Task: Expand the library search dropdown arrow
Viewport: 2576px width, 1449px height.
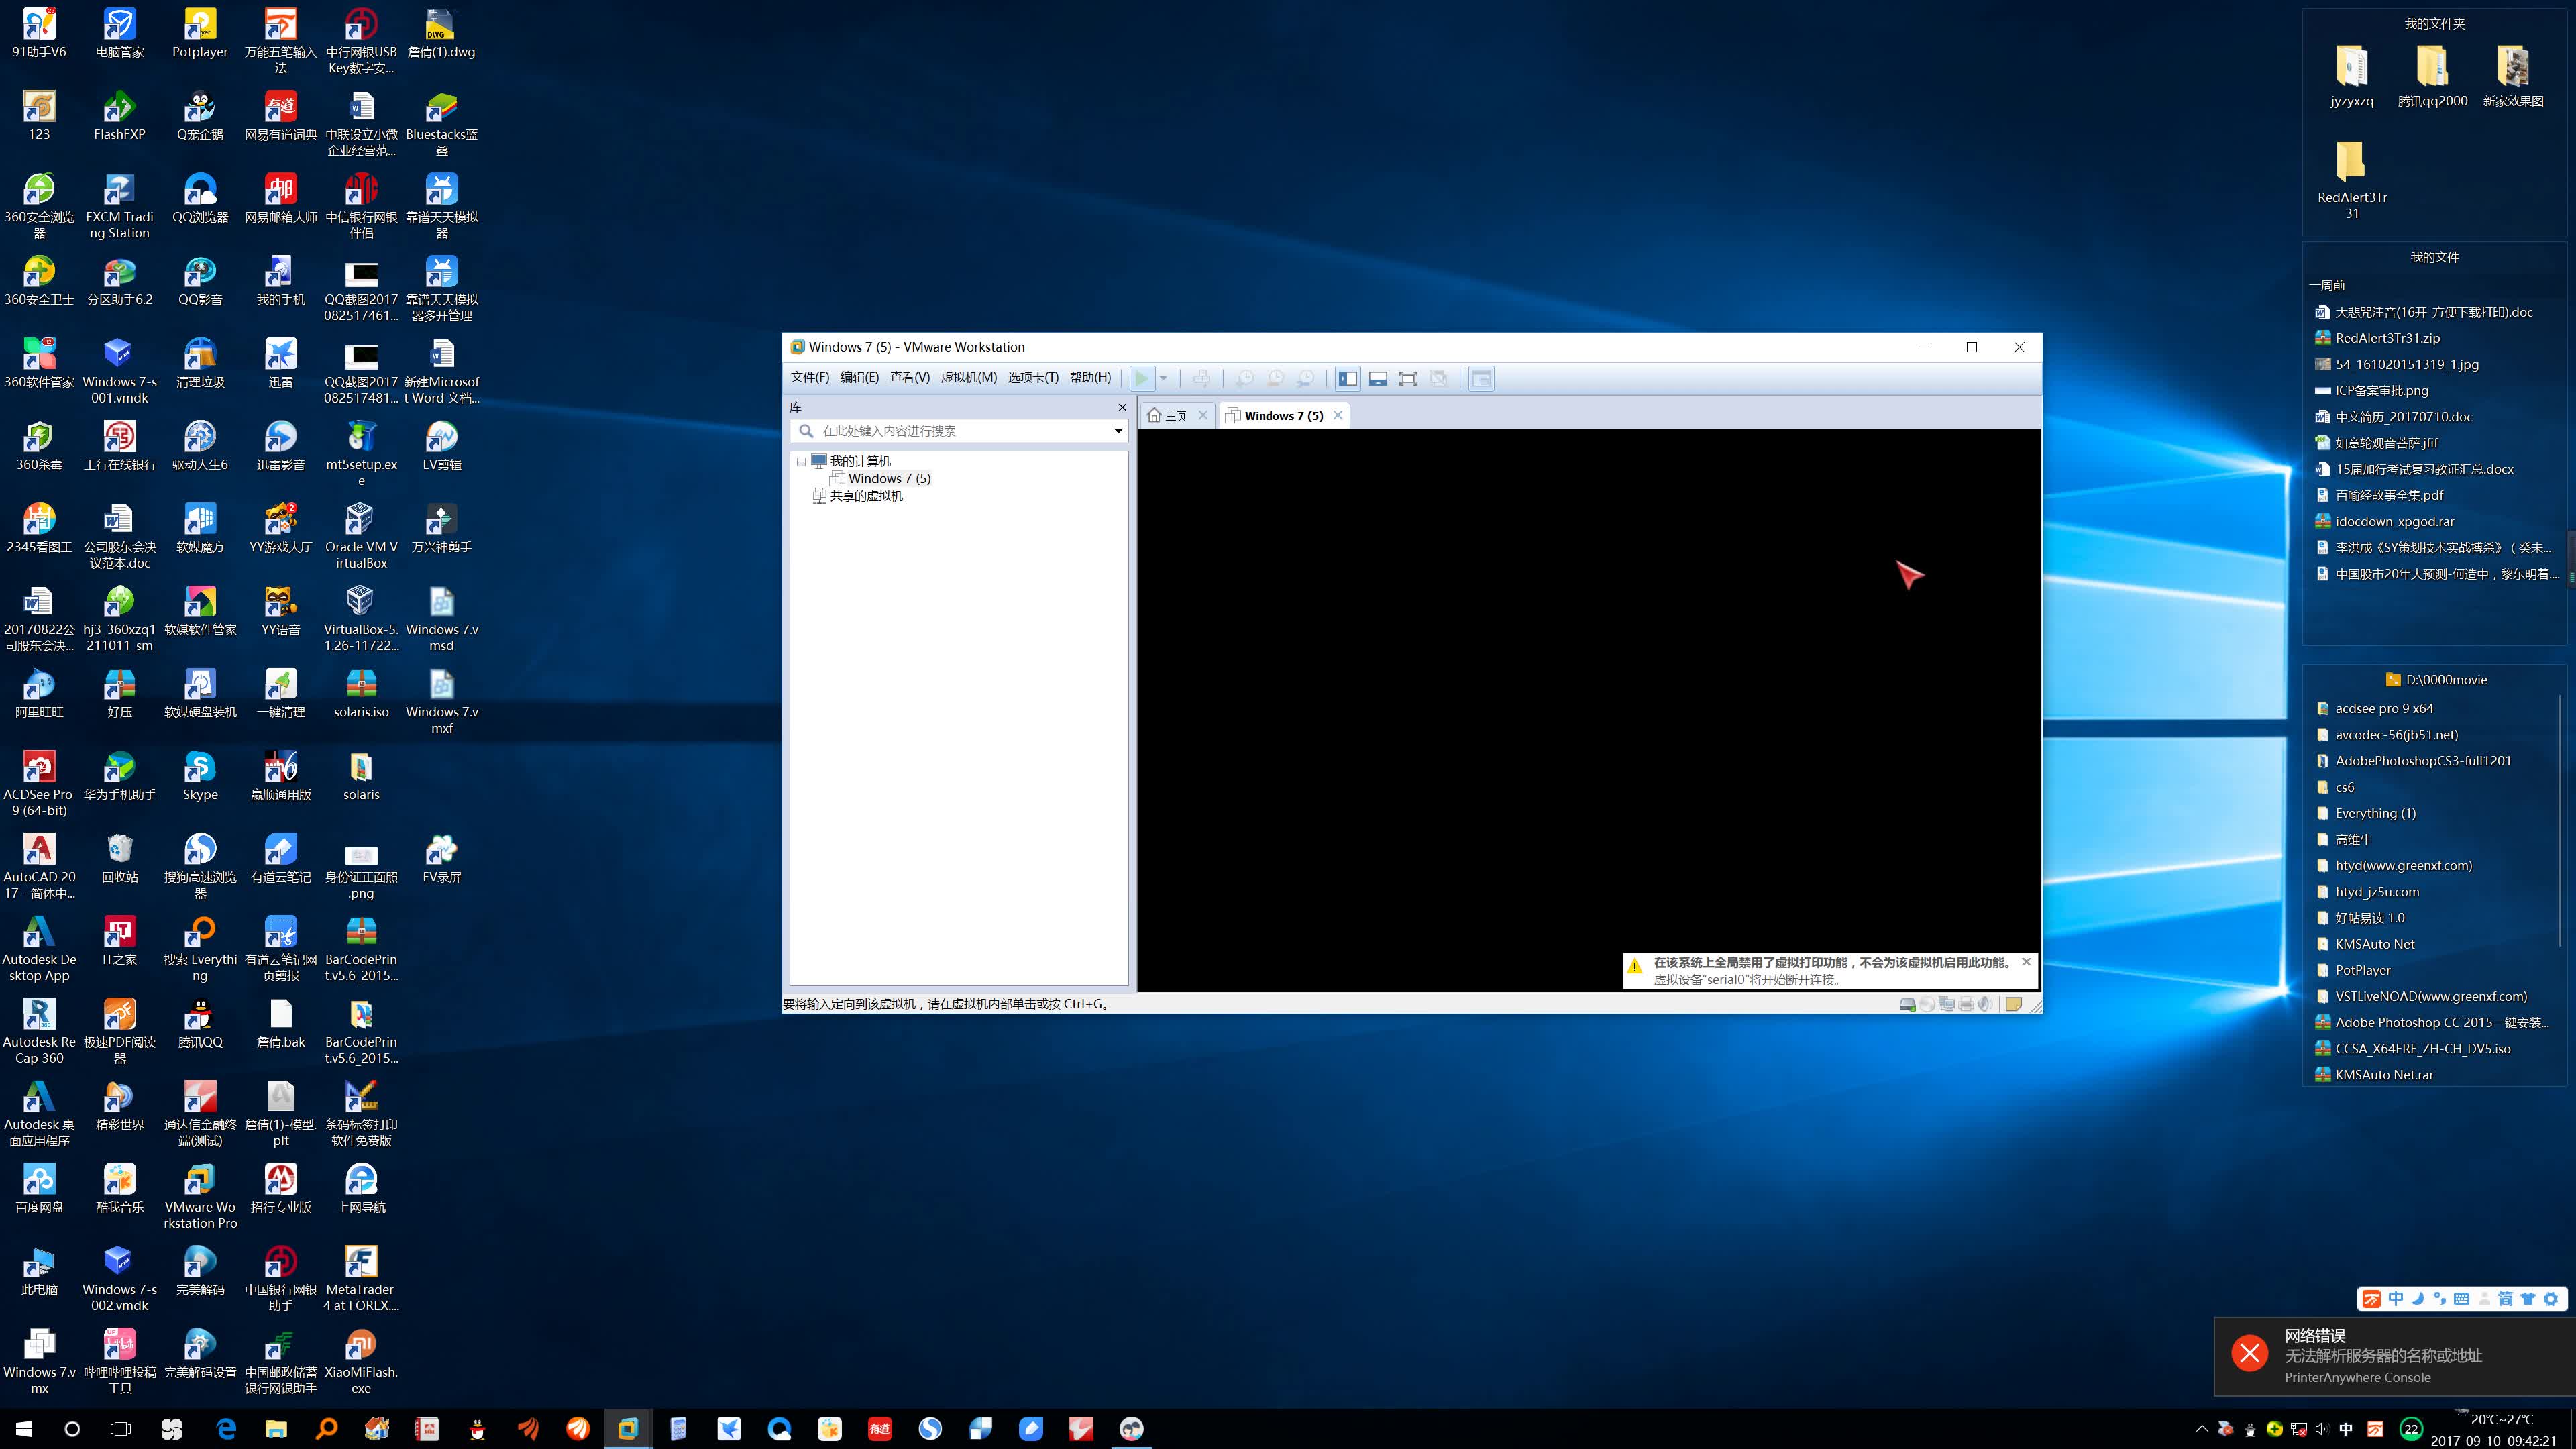Action: click(1118, 431)
